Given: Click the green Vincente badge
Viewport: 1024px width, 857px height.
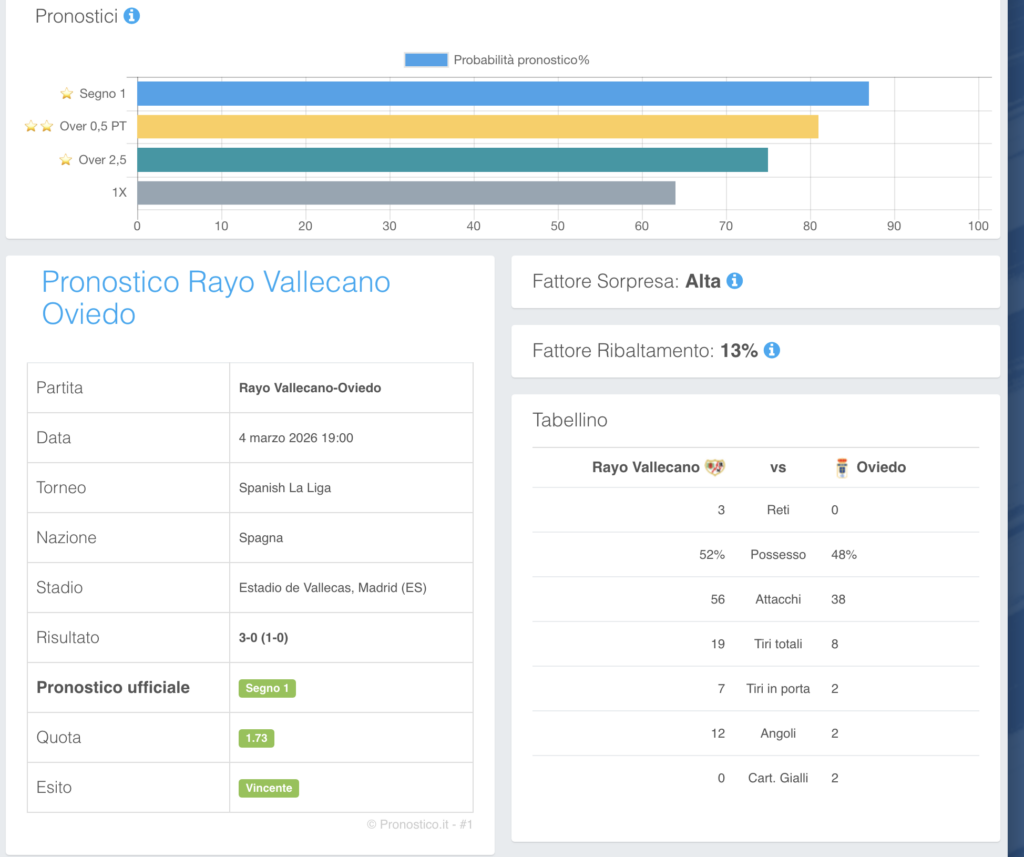Looking at the screenshot, I should point(269,788).
